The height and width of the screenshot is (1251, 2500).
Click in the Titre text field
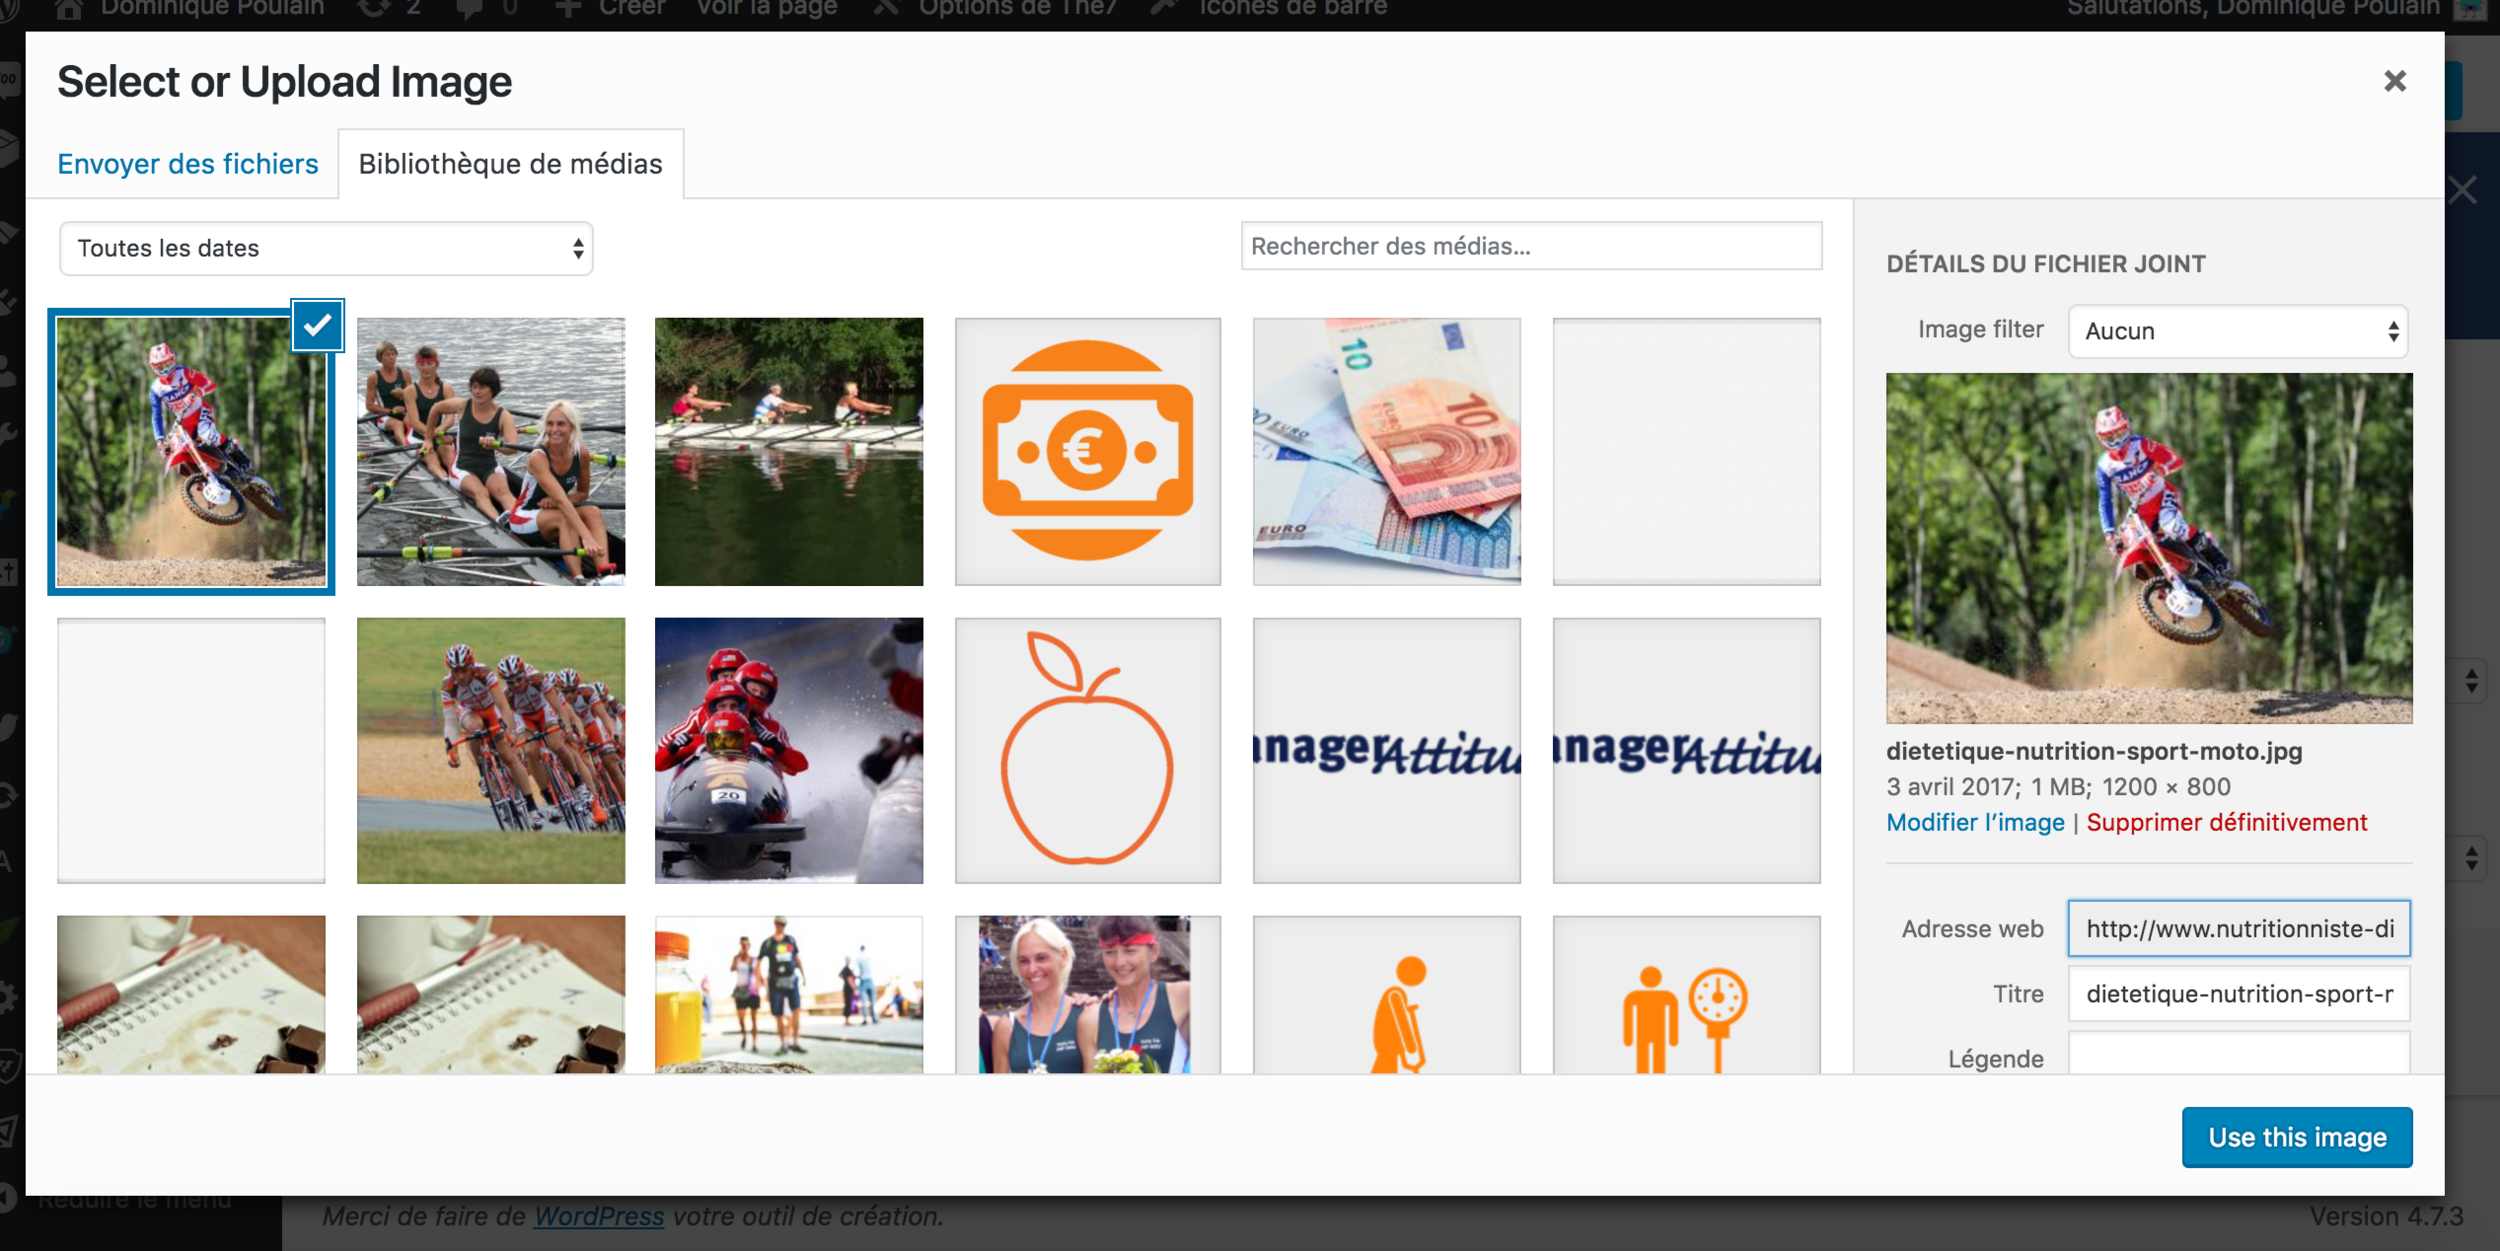tap(2238, 993)
